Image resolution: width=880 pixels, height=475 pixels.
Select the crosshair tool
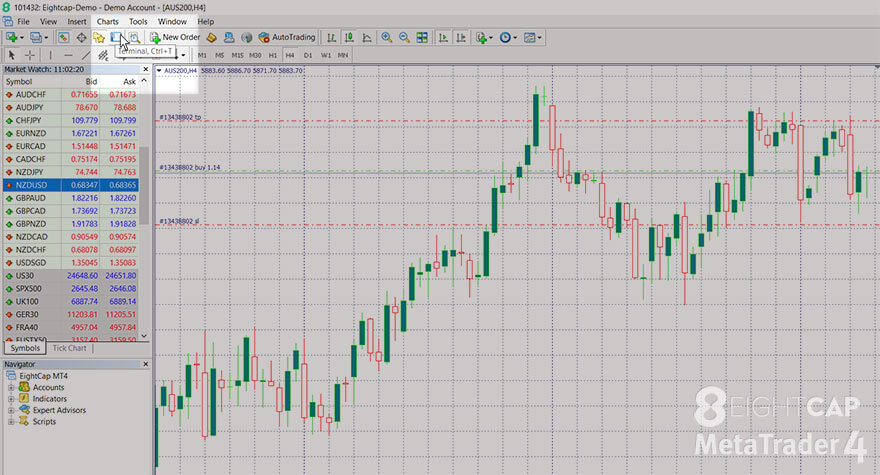[30, 55]
